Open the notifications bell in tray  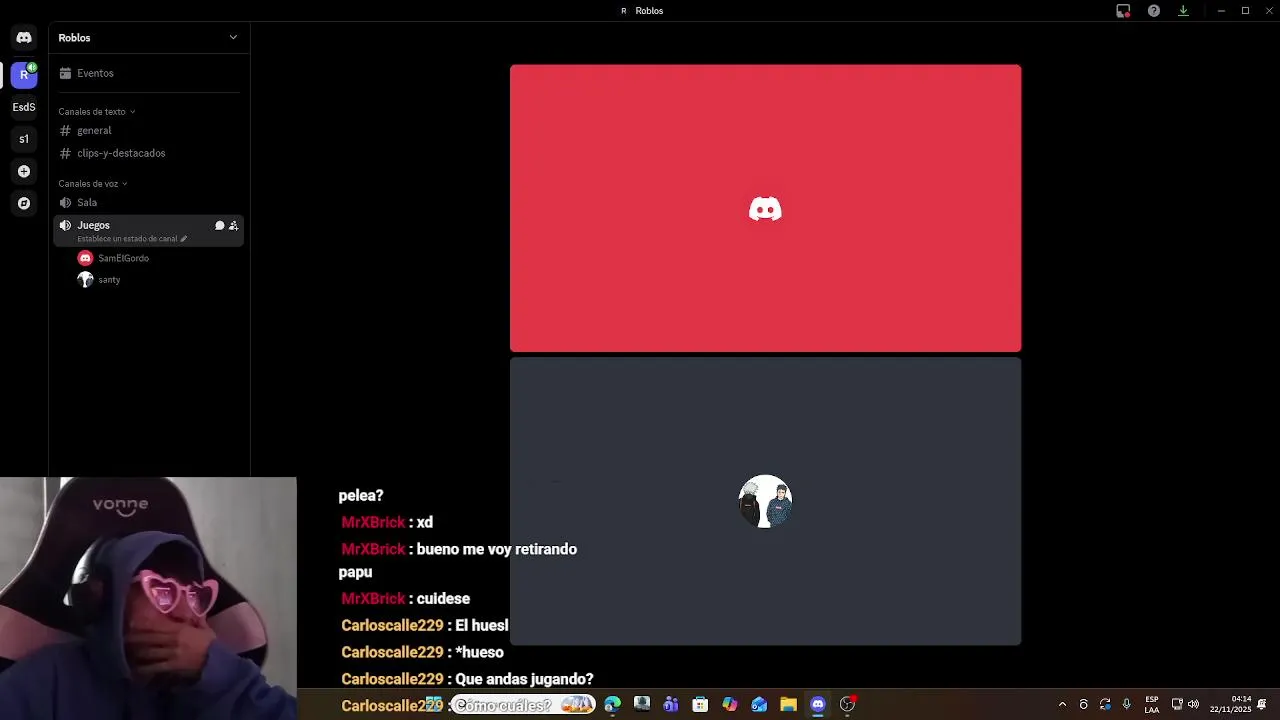(1262, 705)
